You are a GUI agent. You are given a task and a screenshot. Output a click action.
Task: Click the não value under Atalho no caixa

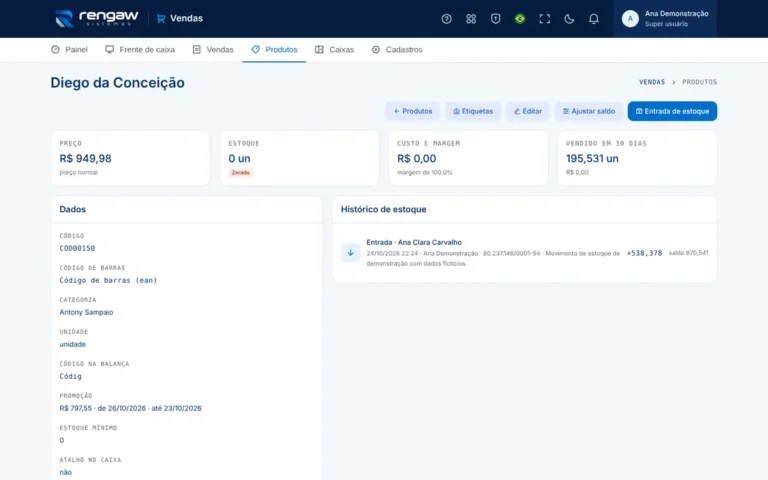pos(65,472)
